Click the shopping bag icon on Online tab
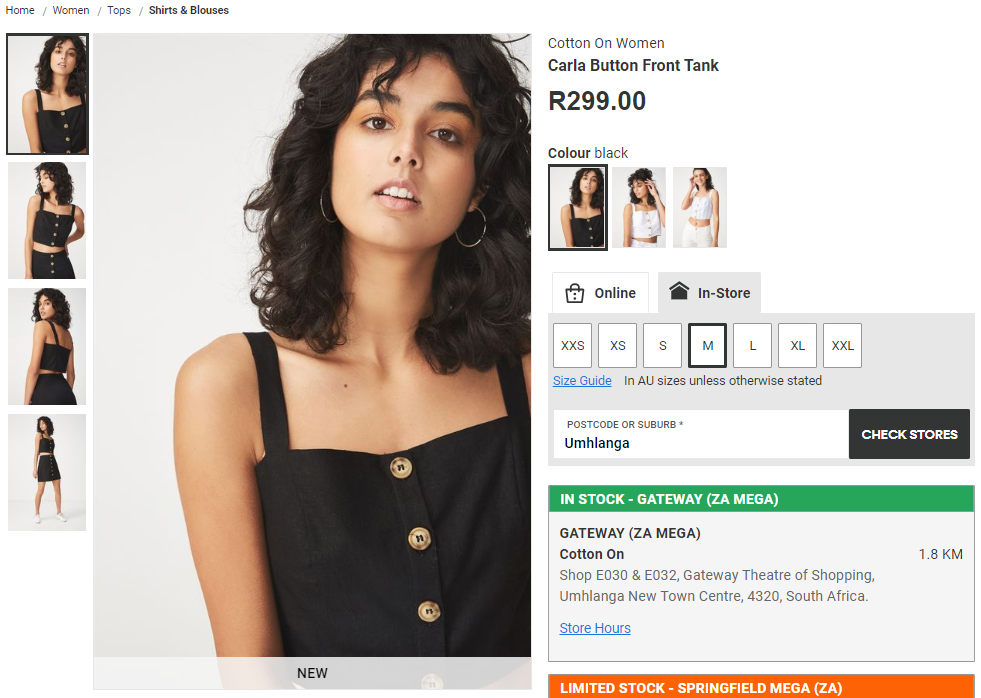The image size is (981, 698). coord(574,293)
